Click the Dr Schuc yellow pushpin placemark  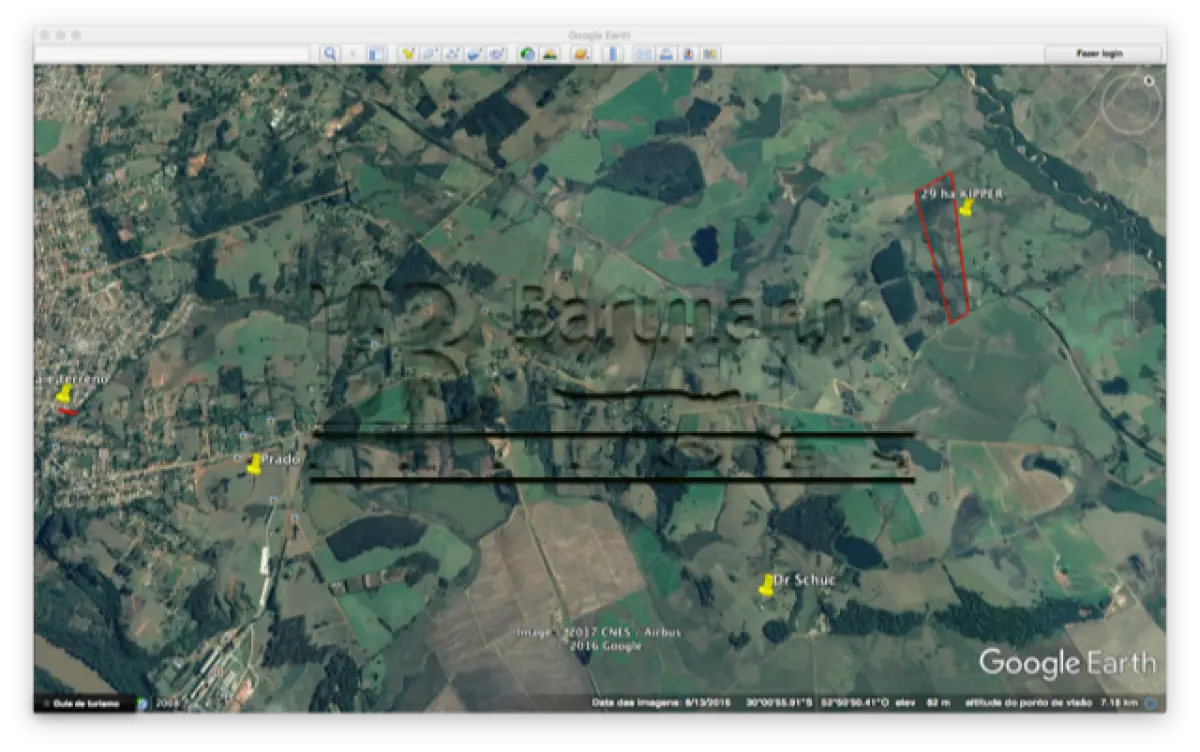[x=766, y=586]
